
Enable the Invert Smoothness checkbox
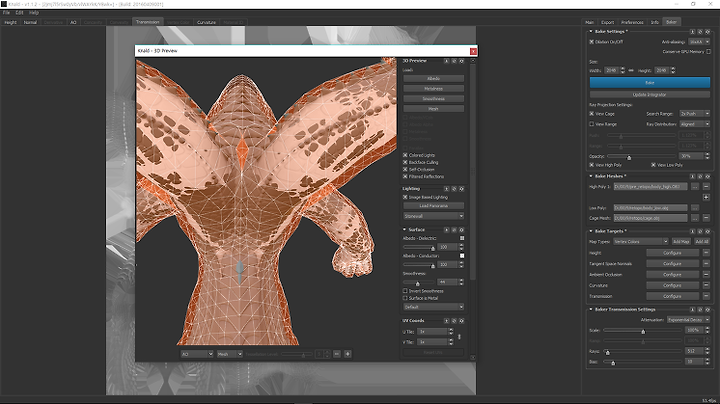[405, 291]
